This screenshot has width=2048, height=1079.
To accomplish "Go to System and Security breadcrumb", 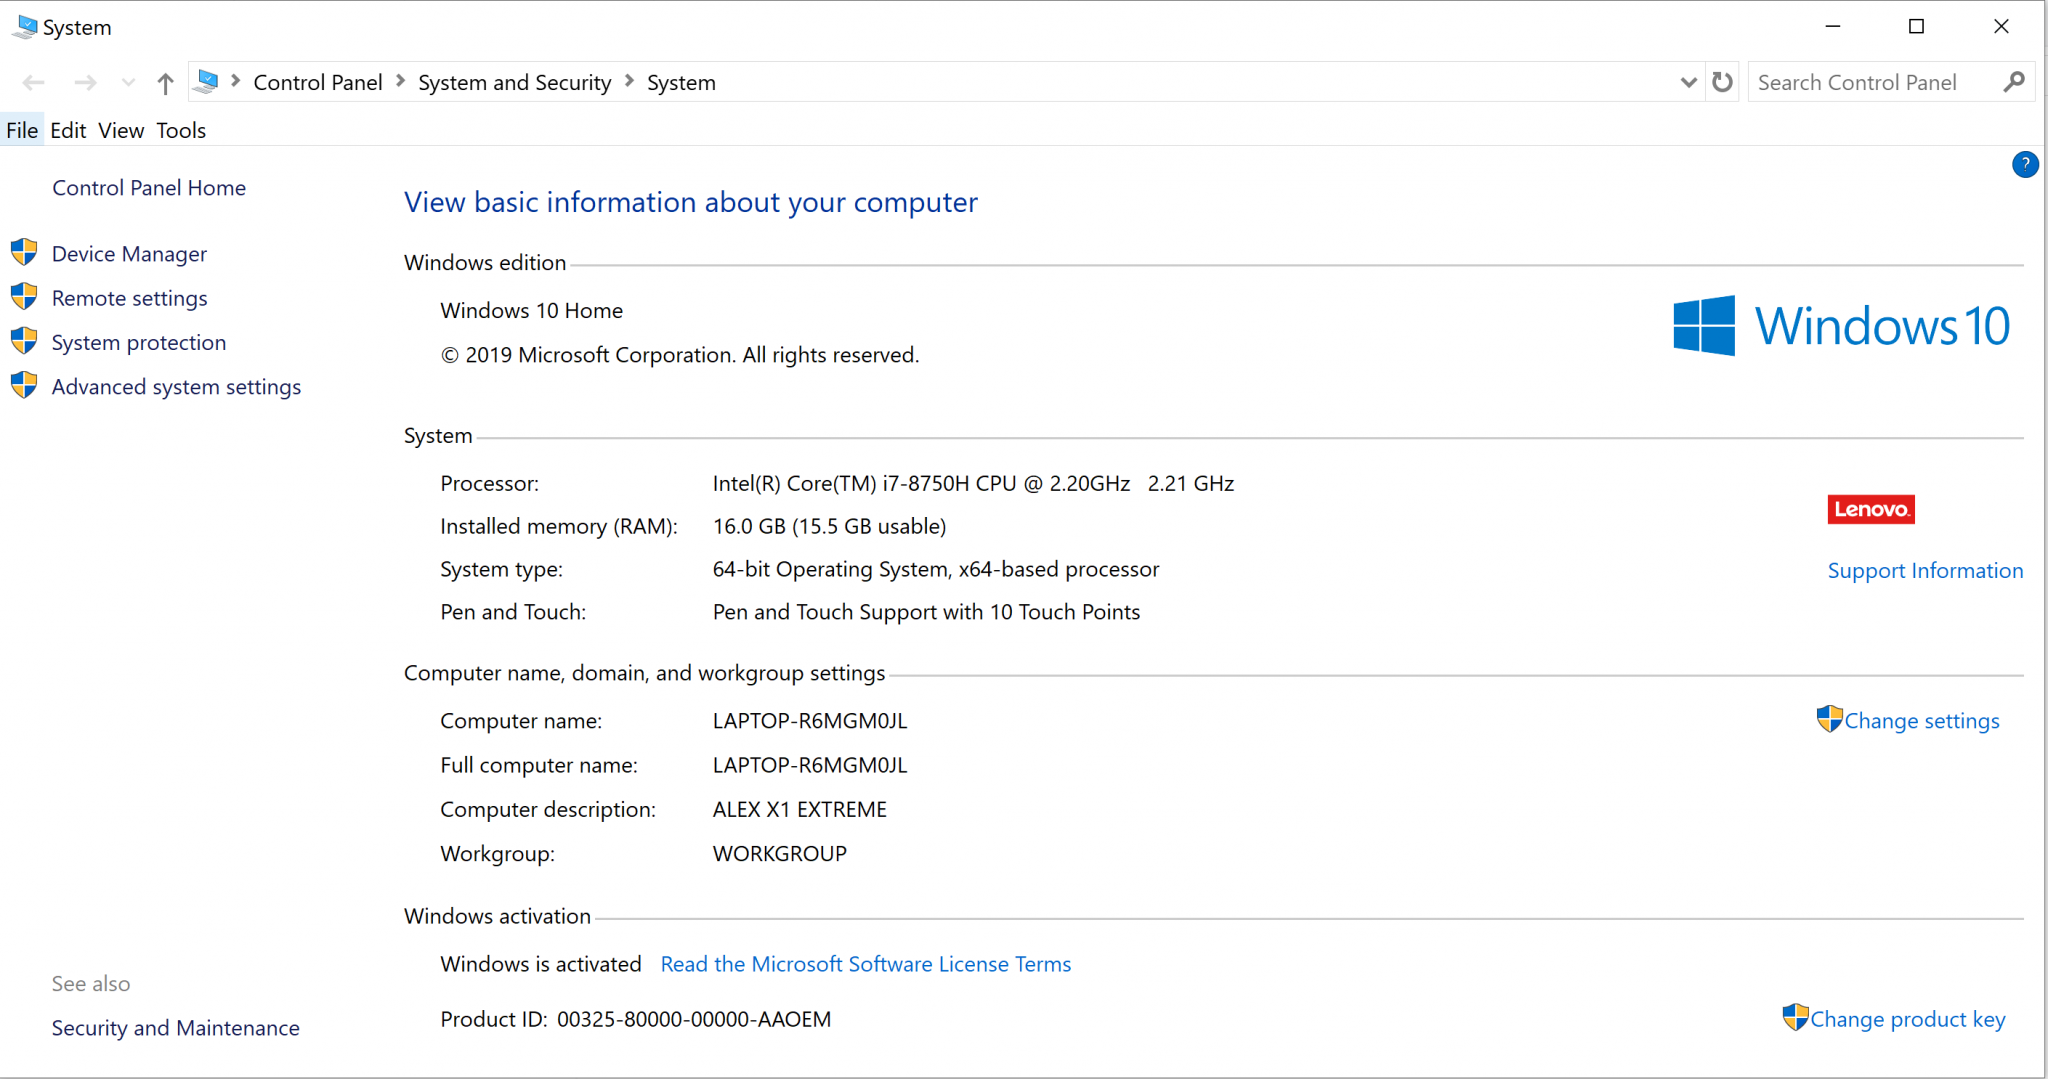I will coord(514,82).
